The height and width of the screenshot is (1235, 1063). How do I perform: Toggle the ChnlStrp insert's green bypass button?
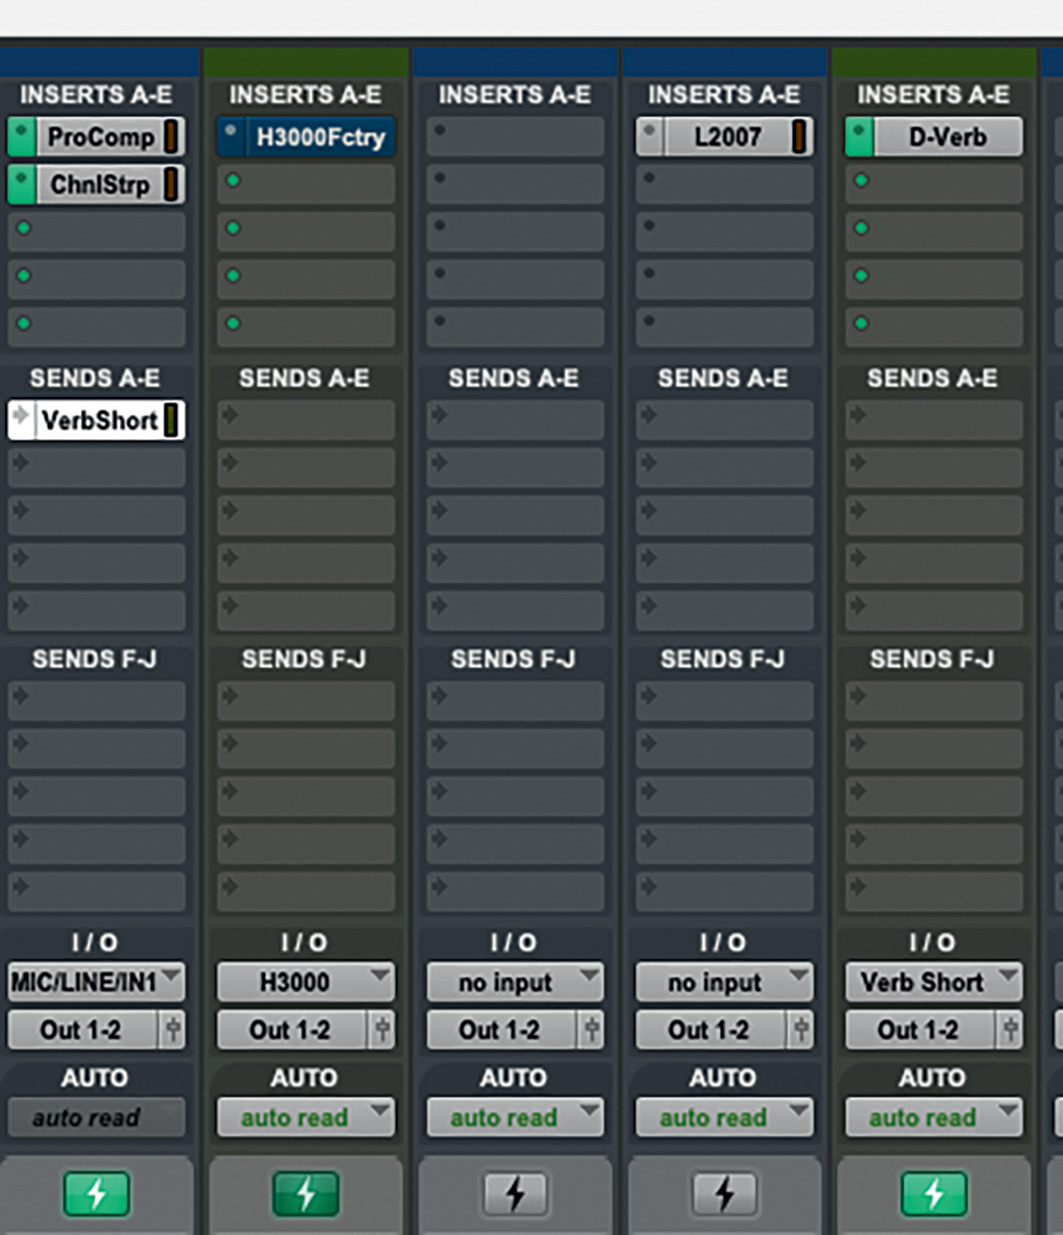point(22,185)
